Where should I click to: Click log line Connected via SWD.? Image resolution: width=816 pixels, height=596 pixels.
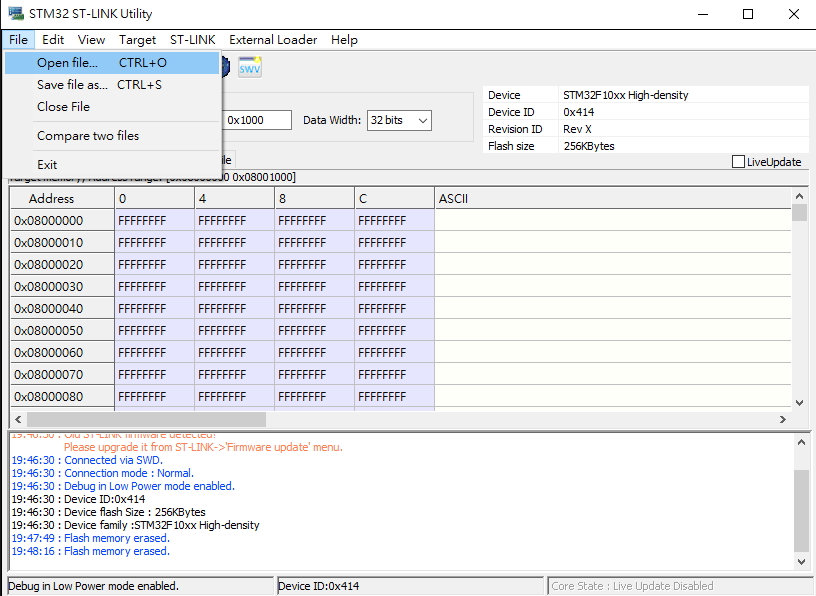pos(87,460)
